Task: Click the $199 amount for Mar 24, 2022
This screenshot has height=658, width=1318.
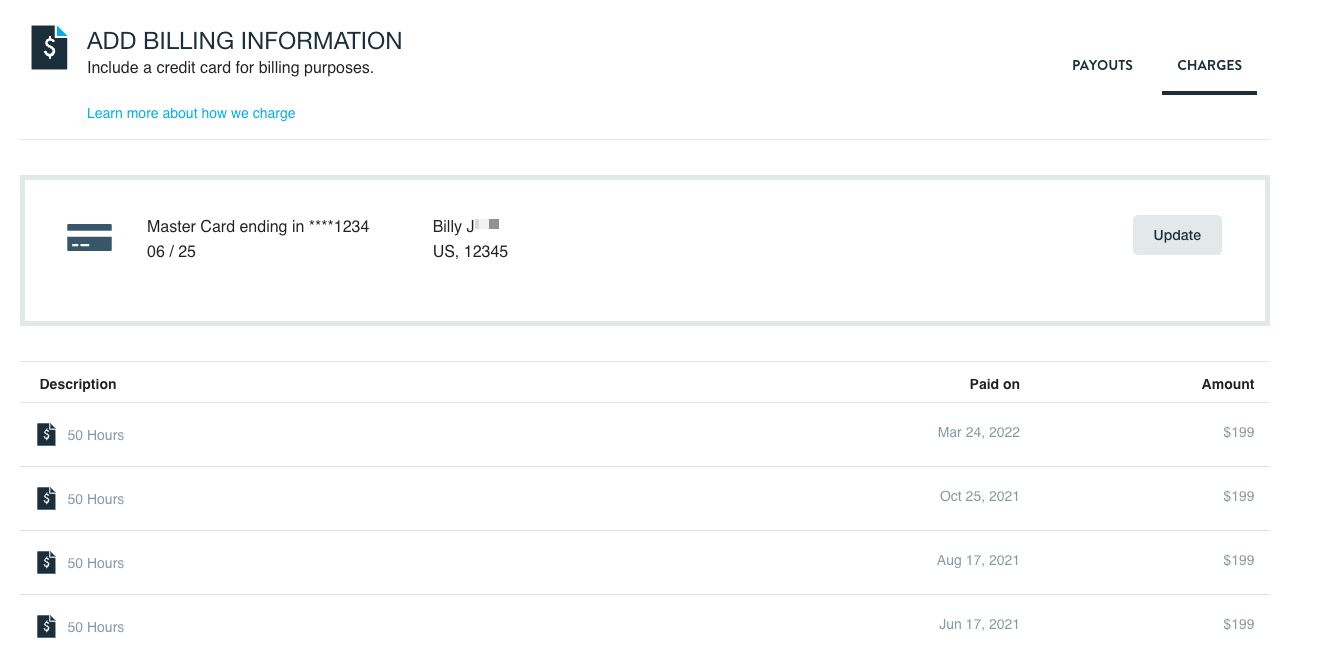Action: [1238, 432]
